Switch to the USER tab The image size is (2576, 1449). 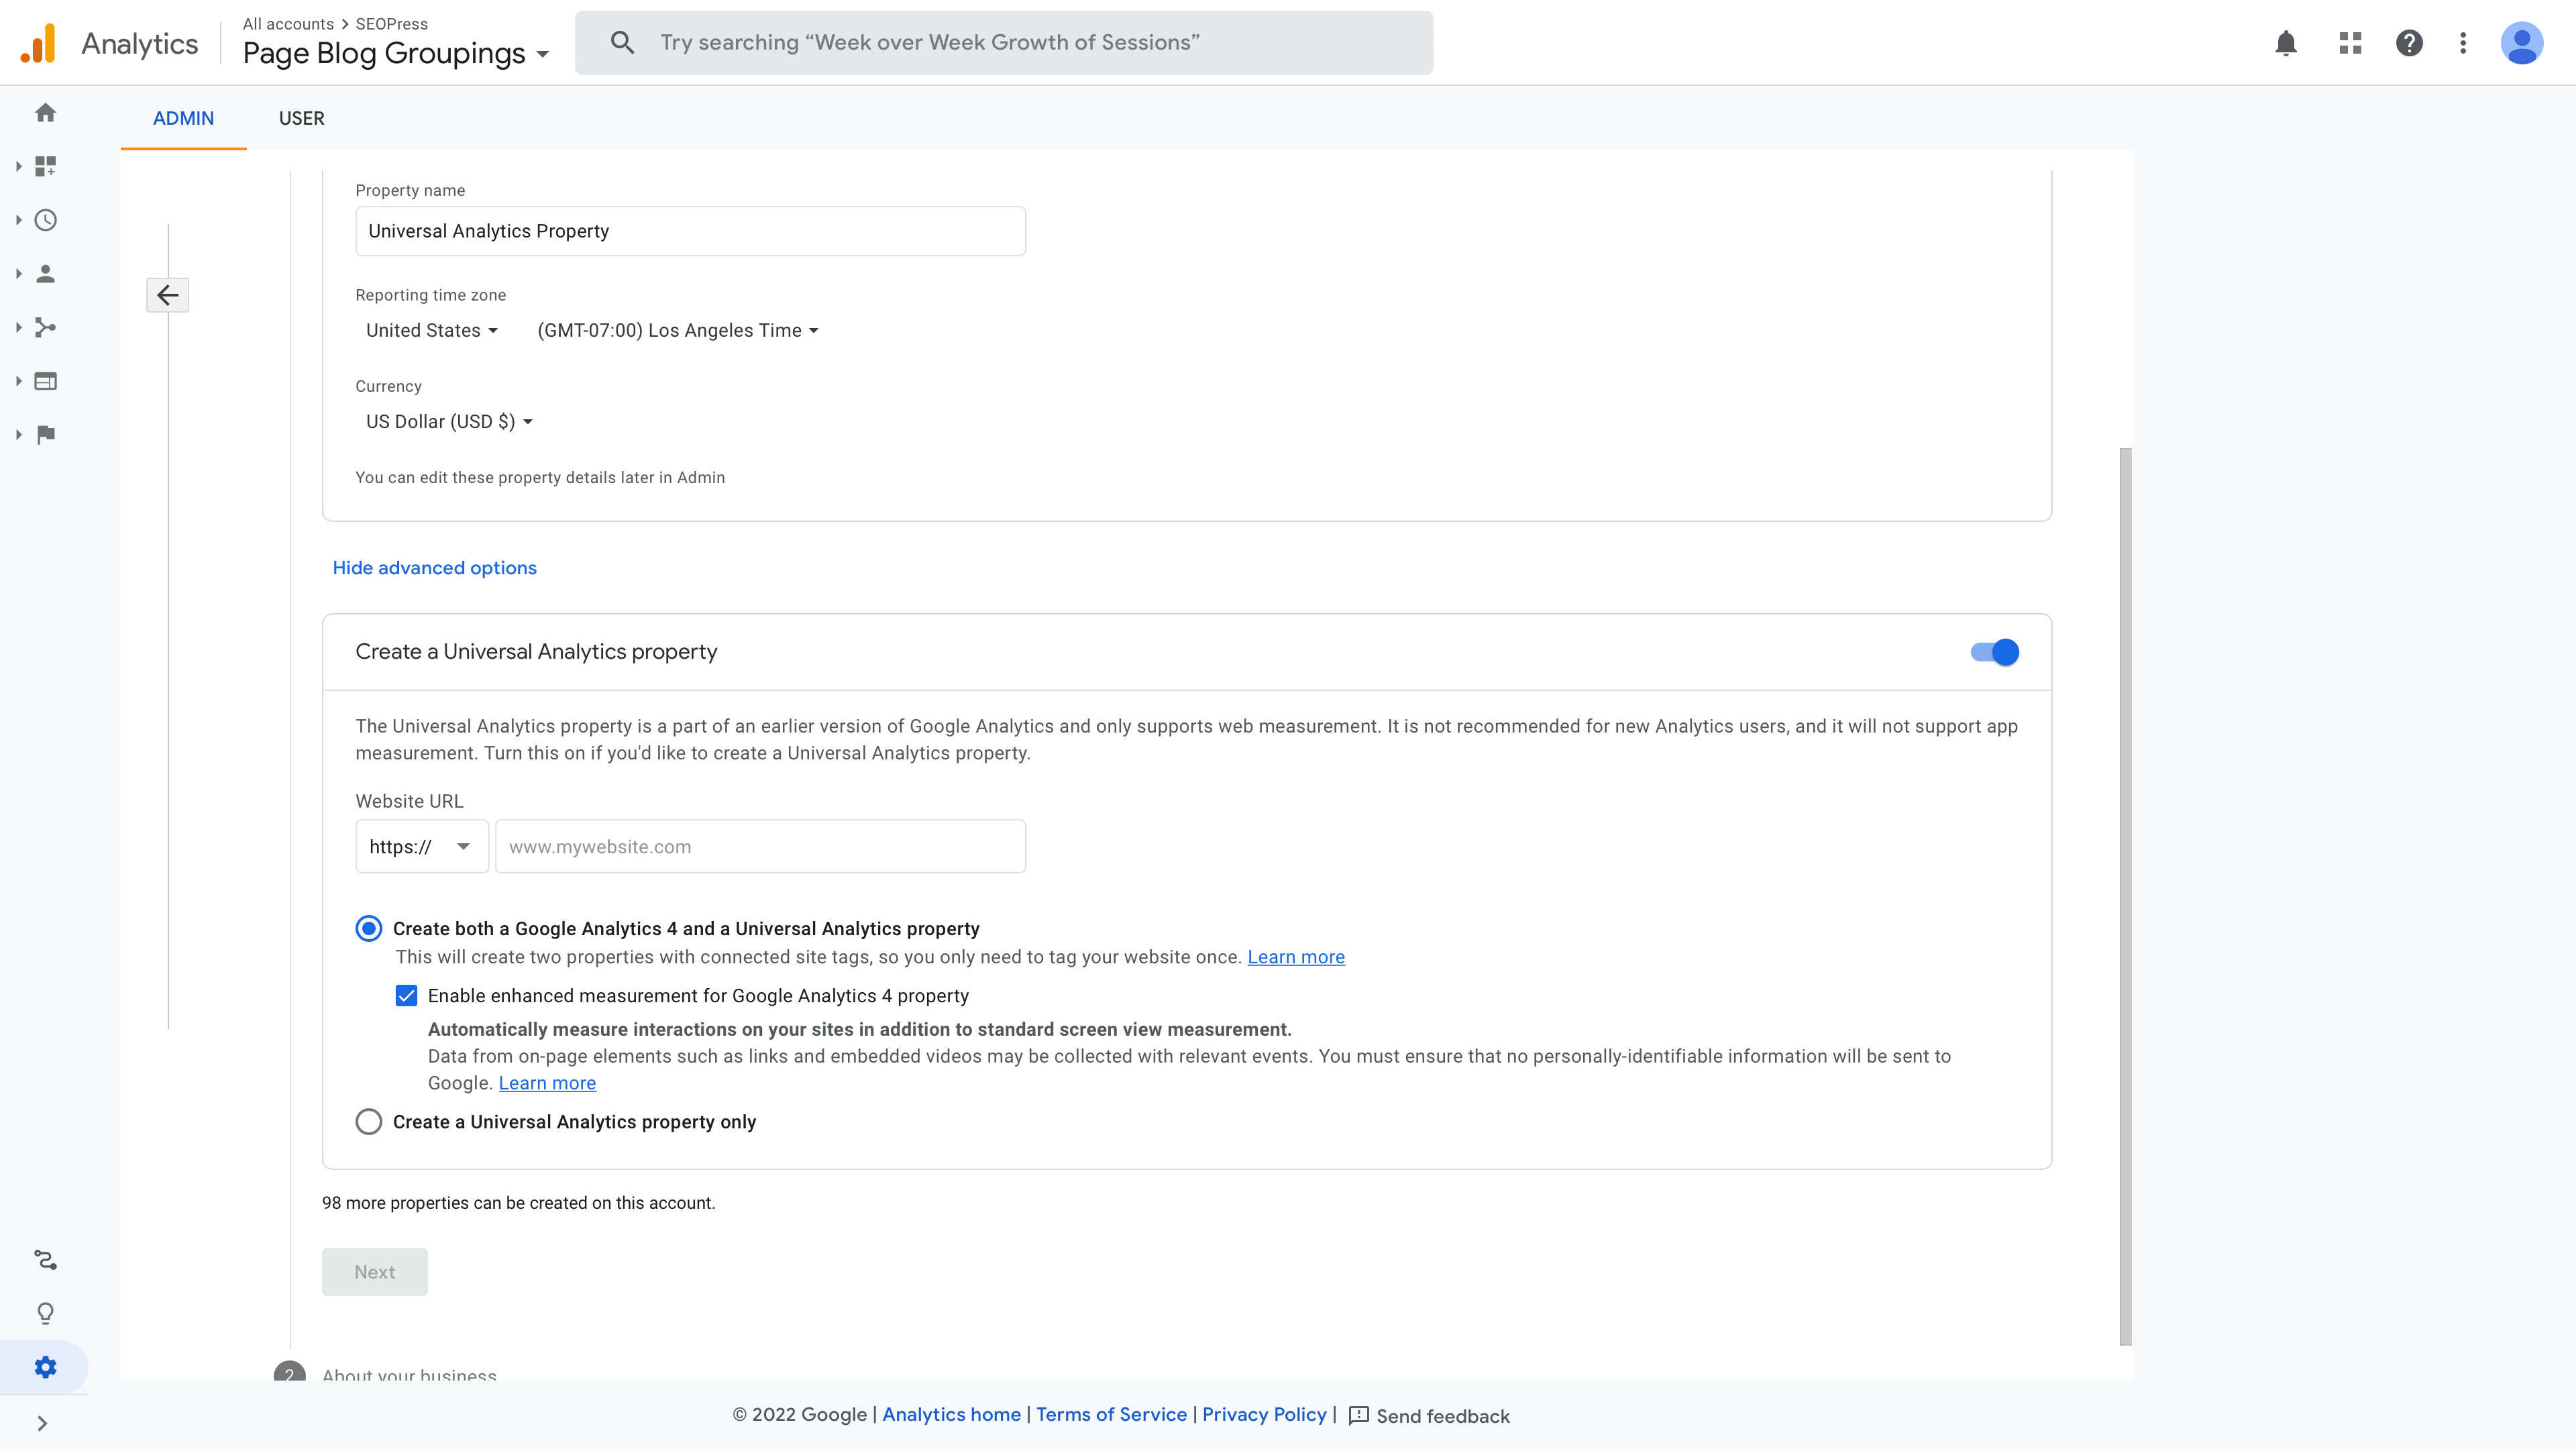301,118
